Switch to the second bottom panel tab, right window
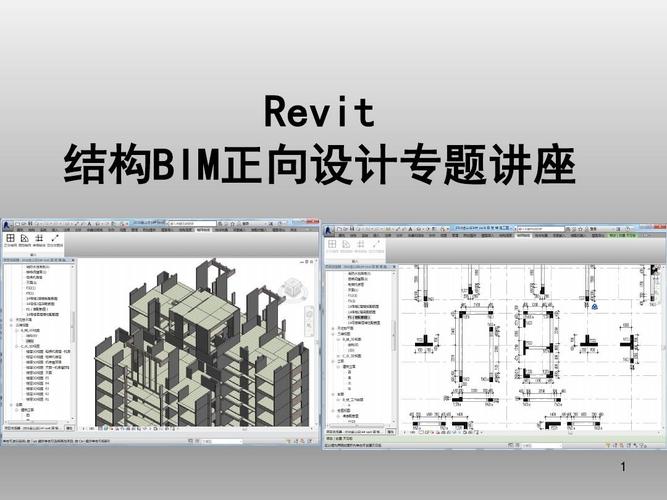This screenshot has width=667, height=500. [391, 431]
